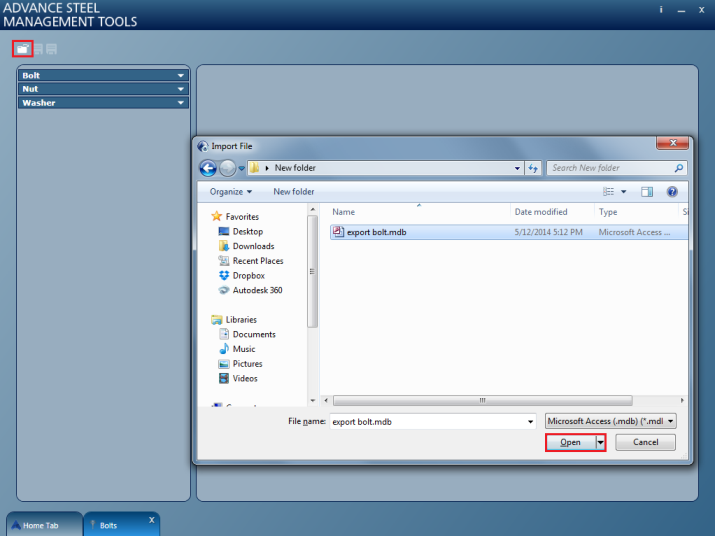
Task: Open Videos library
Action: pos(245,378)
